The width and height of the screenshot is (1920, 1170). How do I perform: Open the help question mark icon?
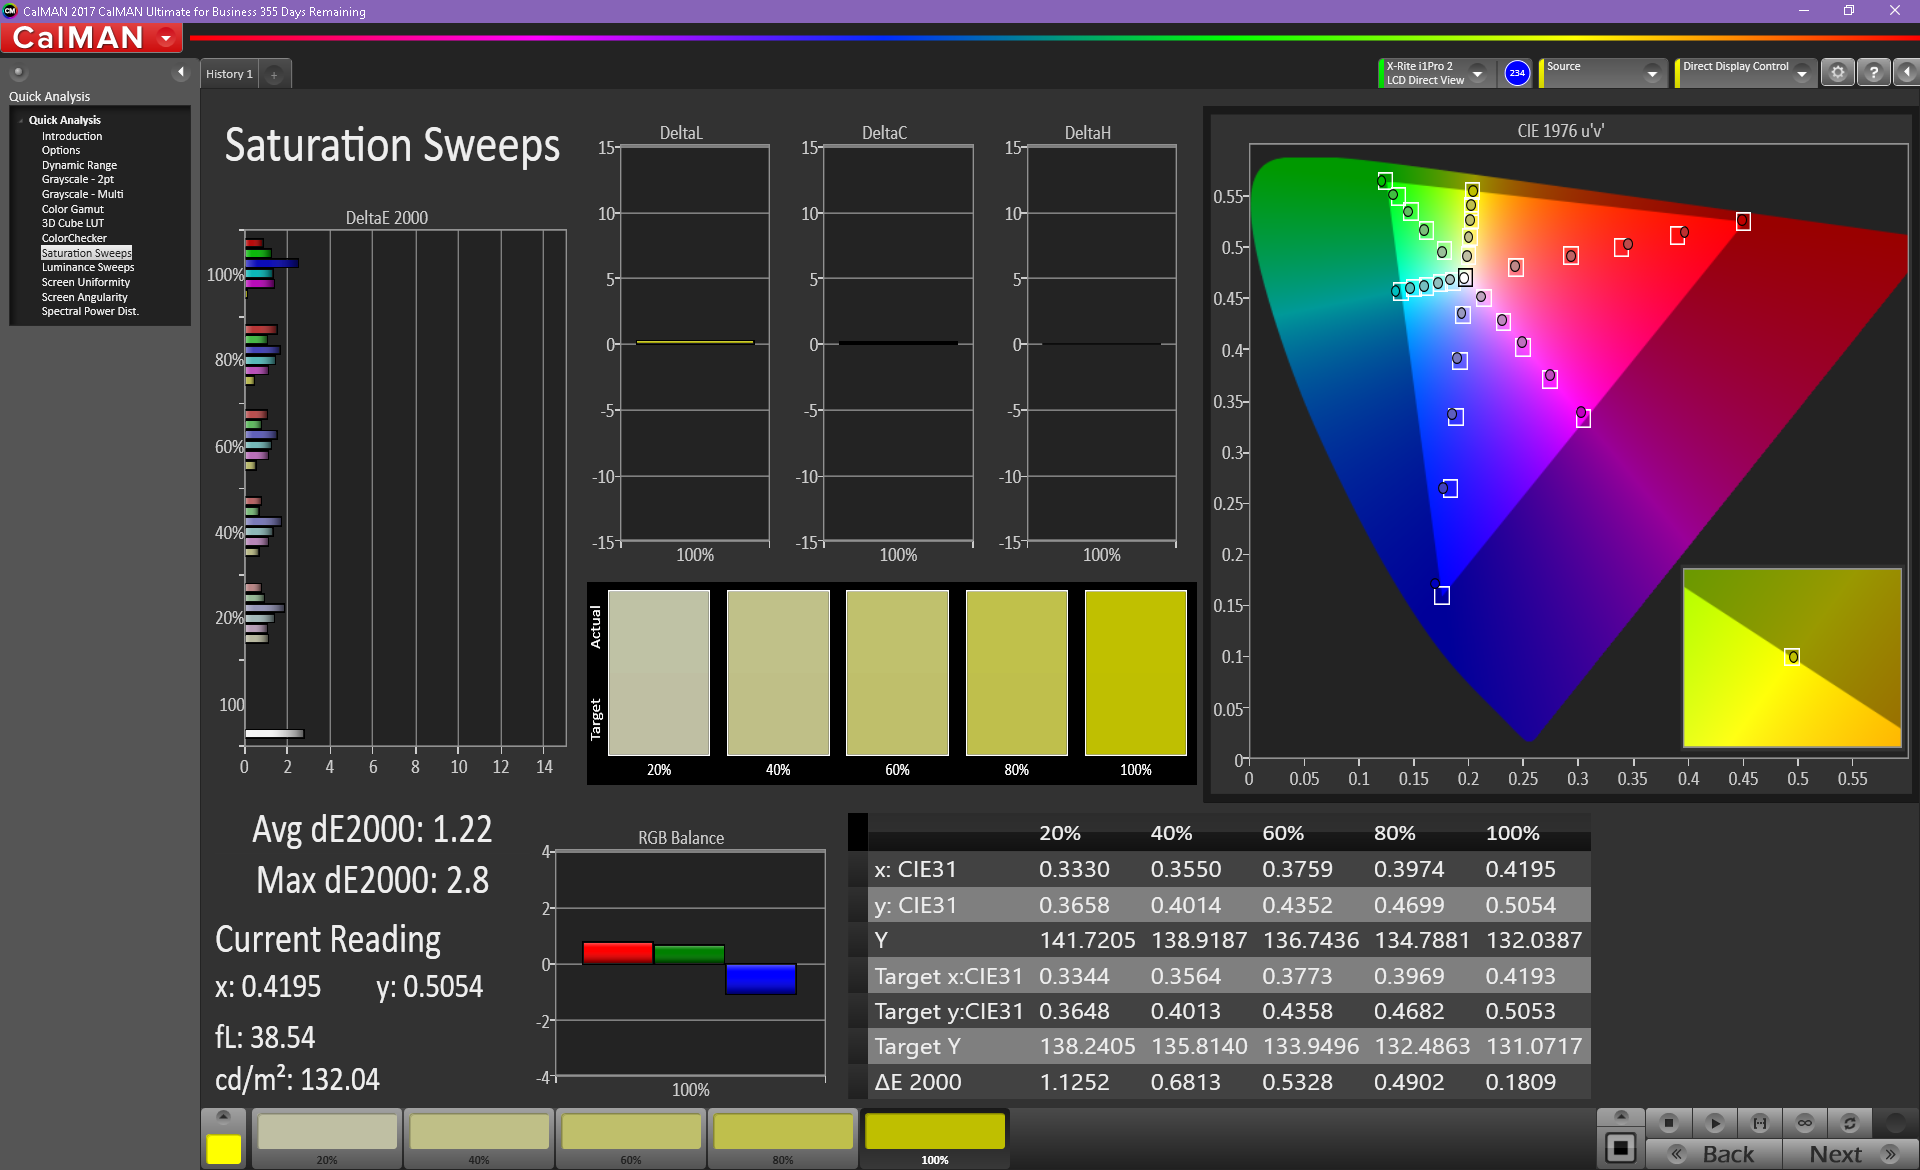coord(1873,73)
